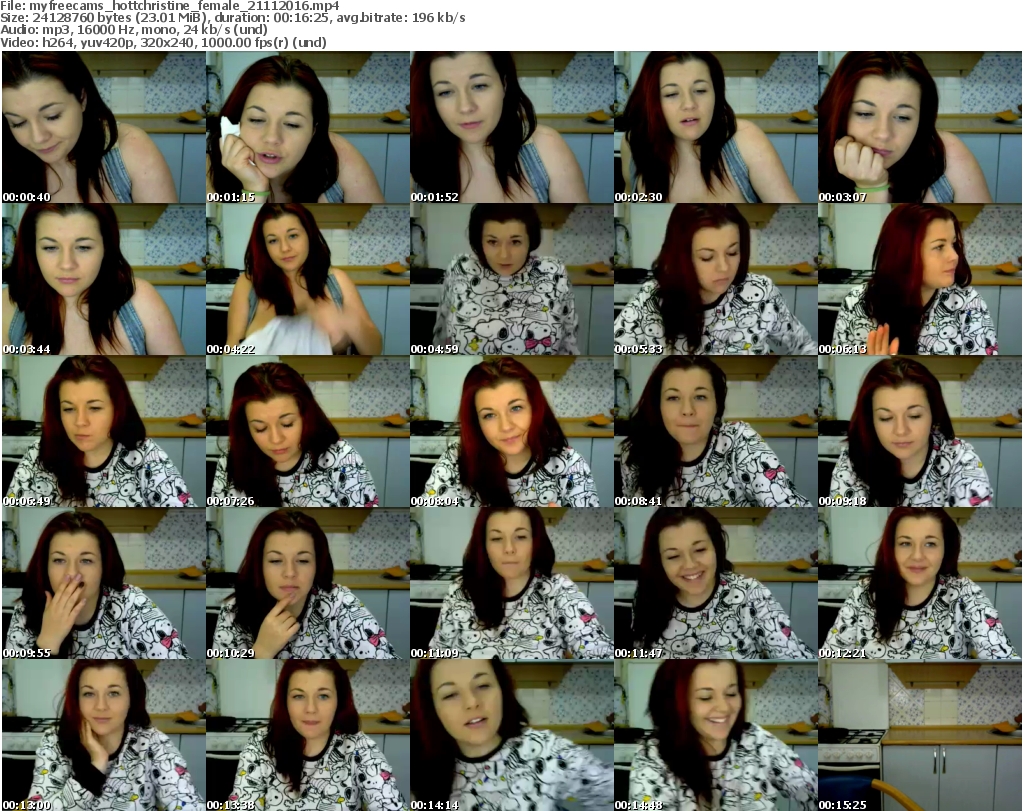Open the thumbnail stamped 00:07:26
The image size is (1024, 811).
coord(308,432)
